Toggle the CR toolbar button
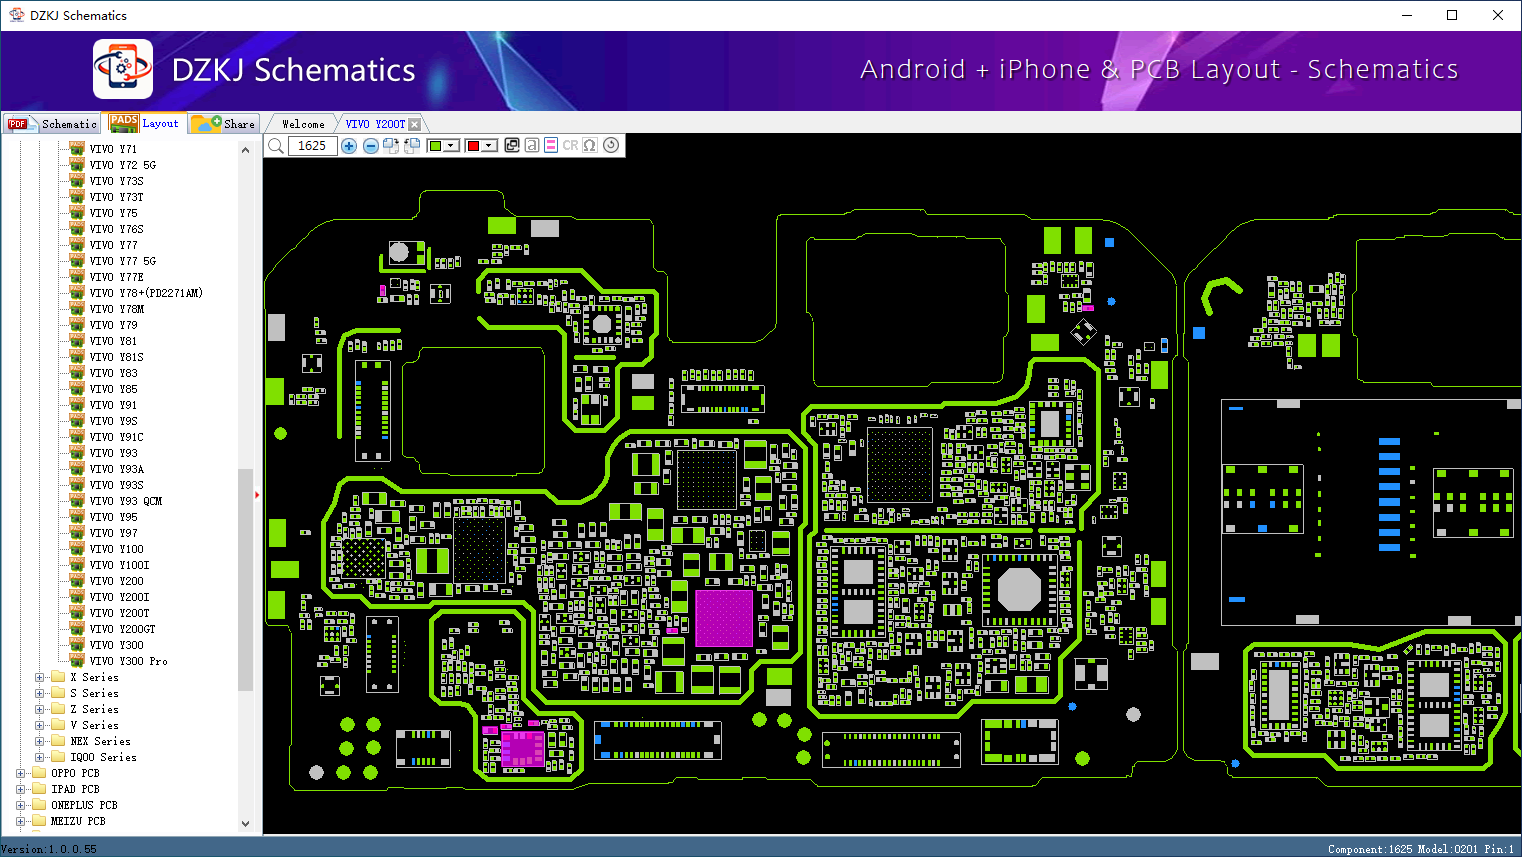The width and height of the screenshot is (1522, 857). tap(570, 145)
